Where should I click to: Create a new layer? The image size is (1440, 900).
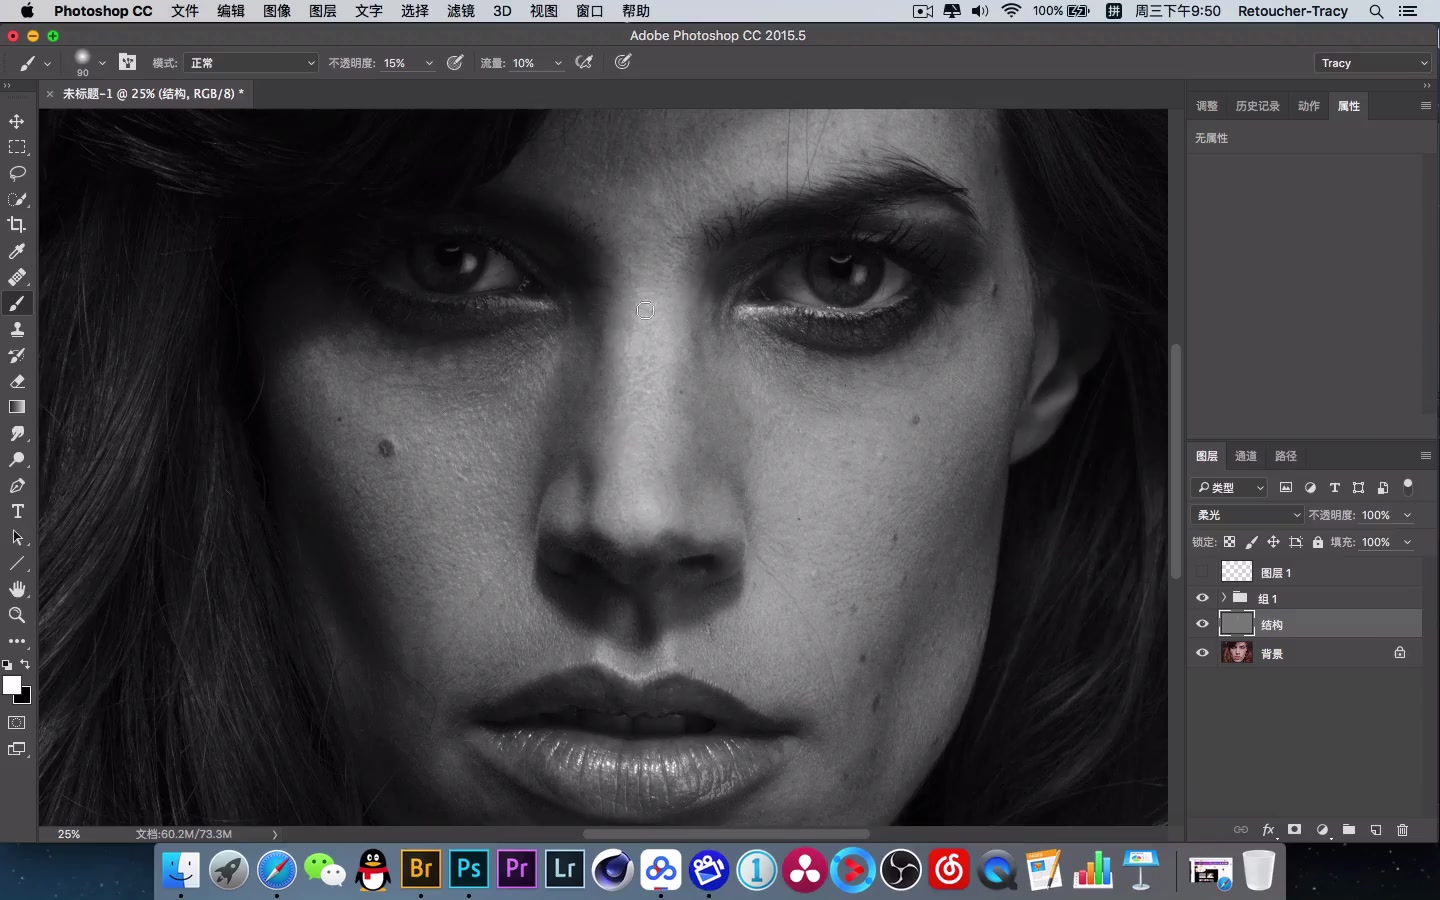(1376, 830)
